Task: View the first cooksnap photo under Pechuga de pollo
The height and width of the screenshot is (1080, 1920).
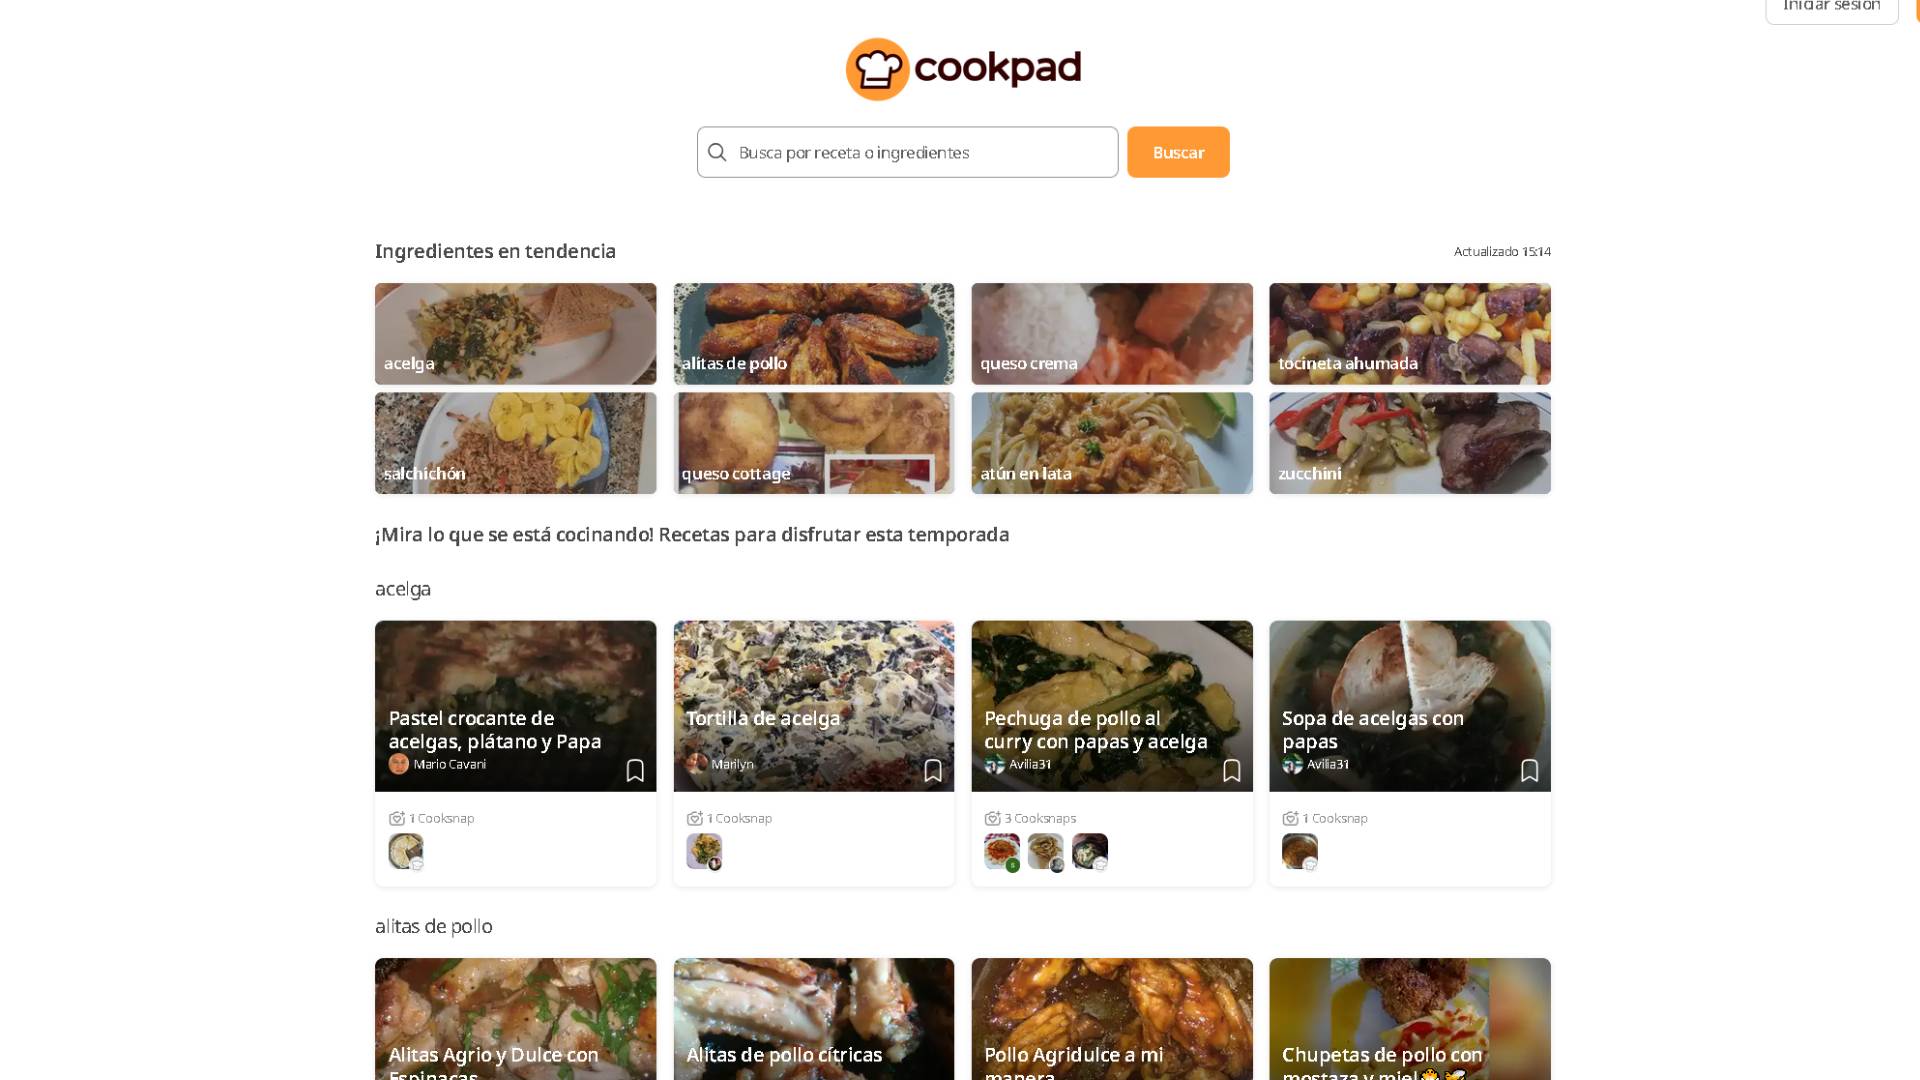Action: pyautogui.click(x=1002, y=851)
